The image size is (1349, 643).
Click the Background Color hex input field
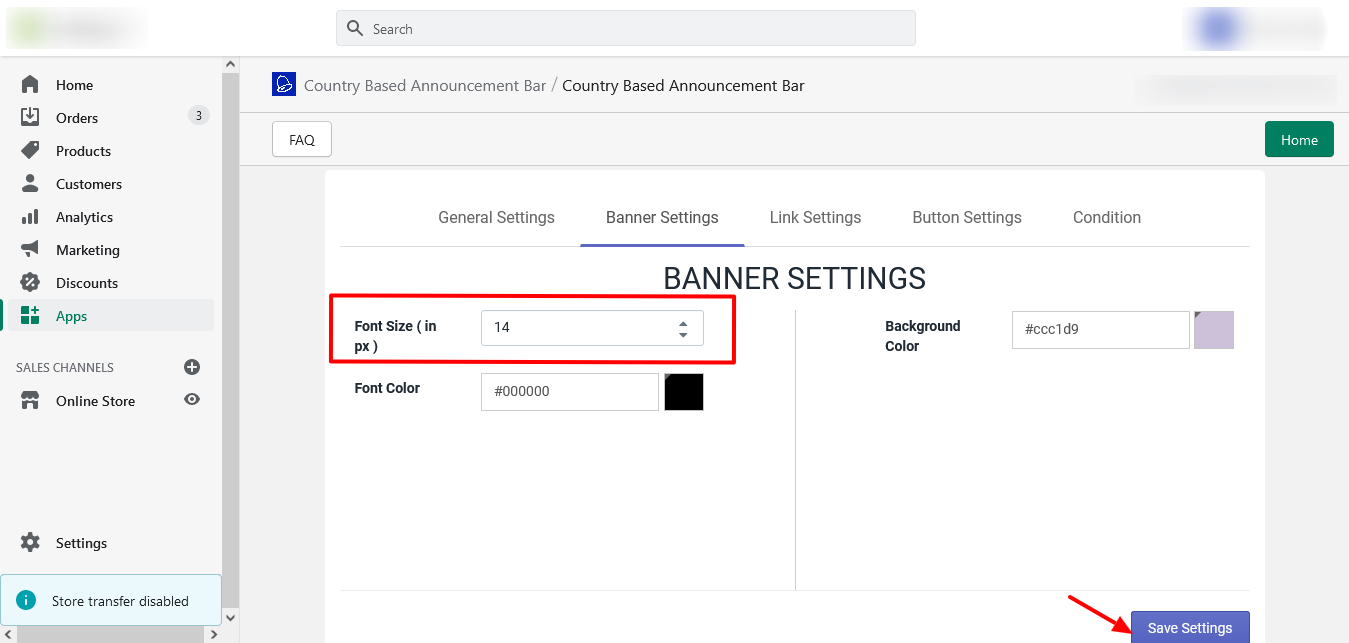tap(1100, 330)
